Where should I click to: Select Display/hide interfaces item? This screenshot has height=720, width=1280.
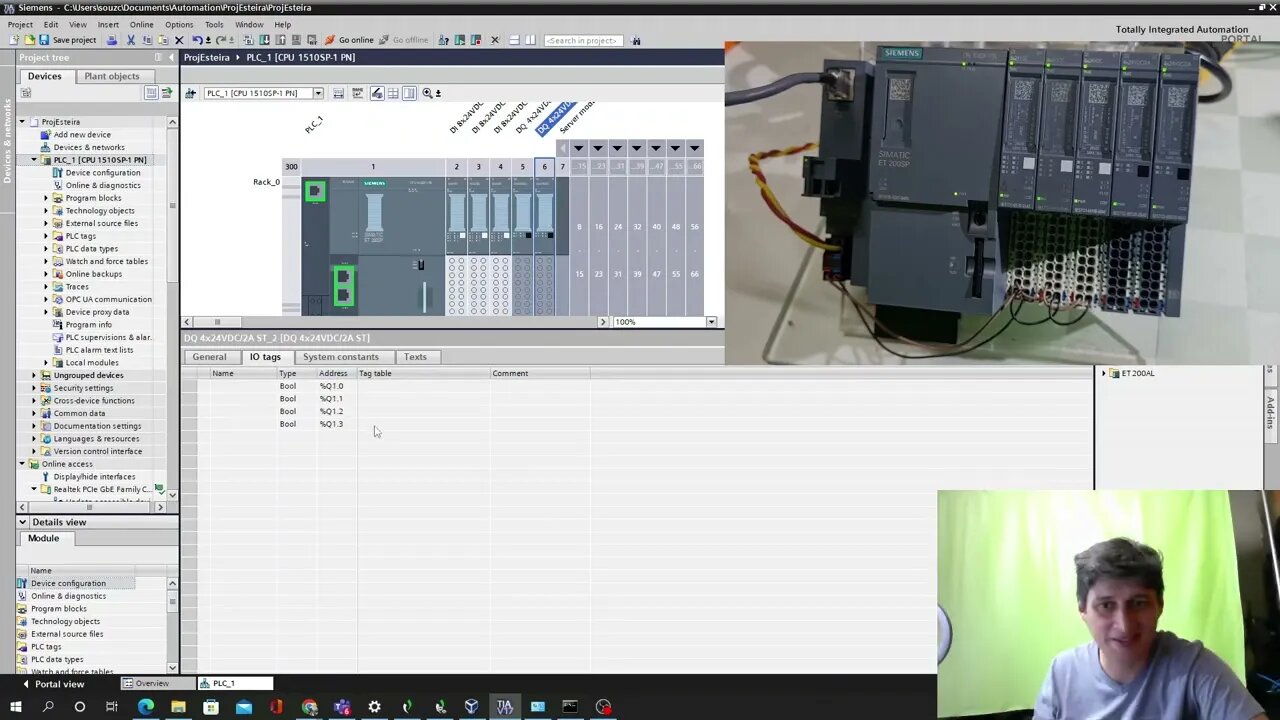point(94,477)
